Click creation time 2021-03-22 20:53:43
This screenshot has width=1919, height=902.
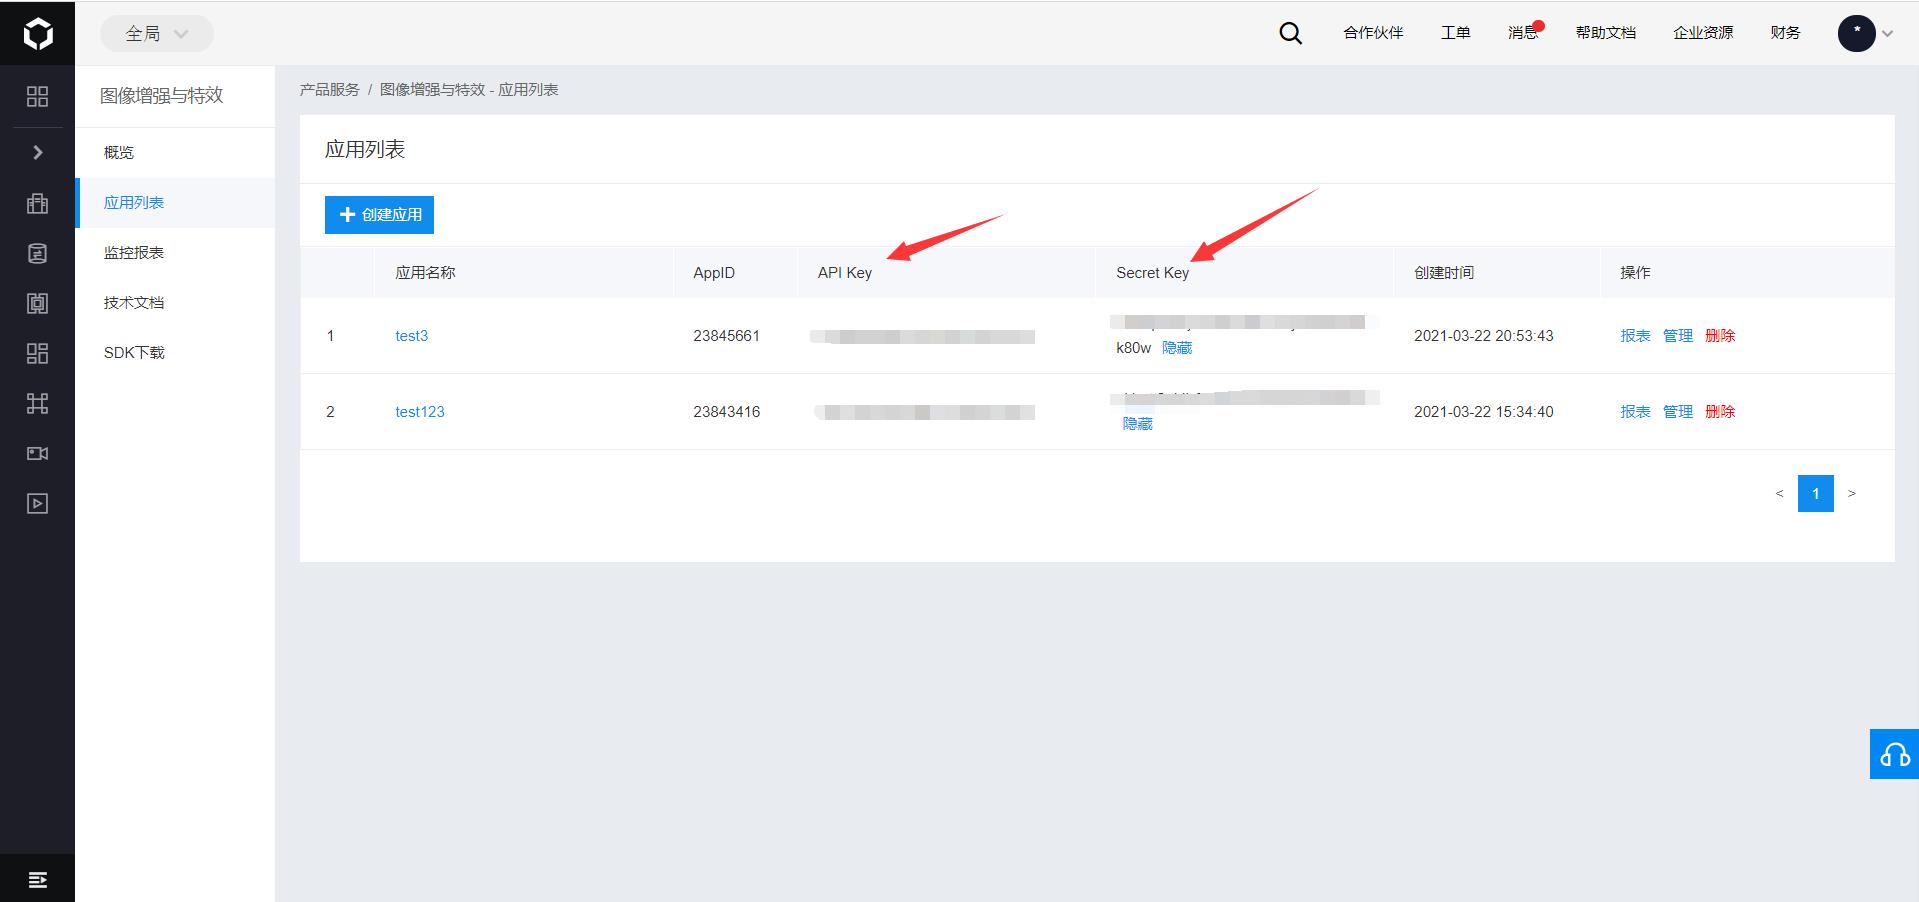click(1483, 336)
